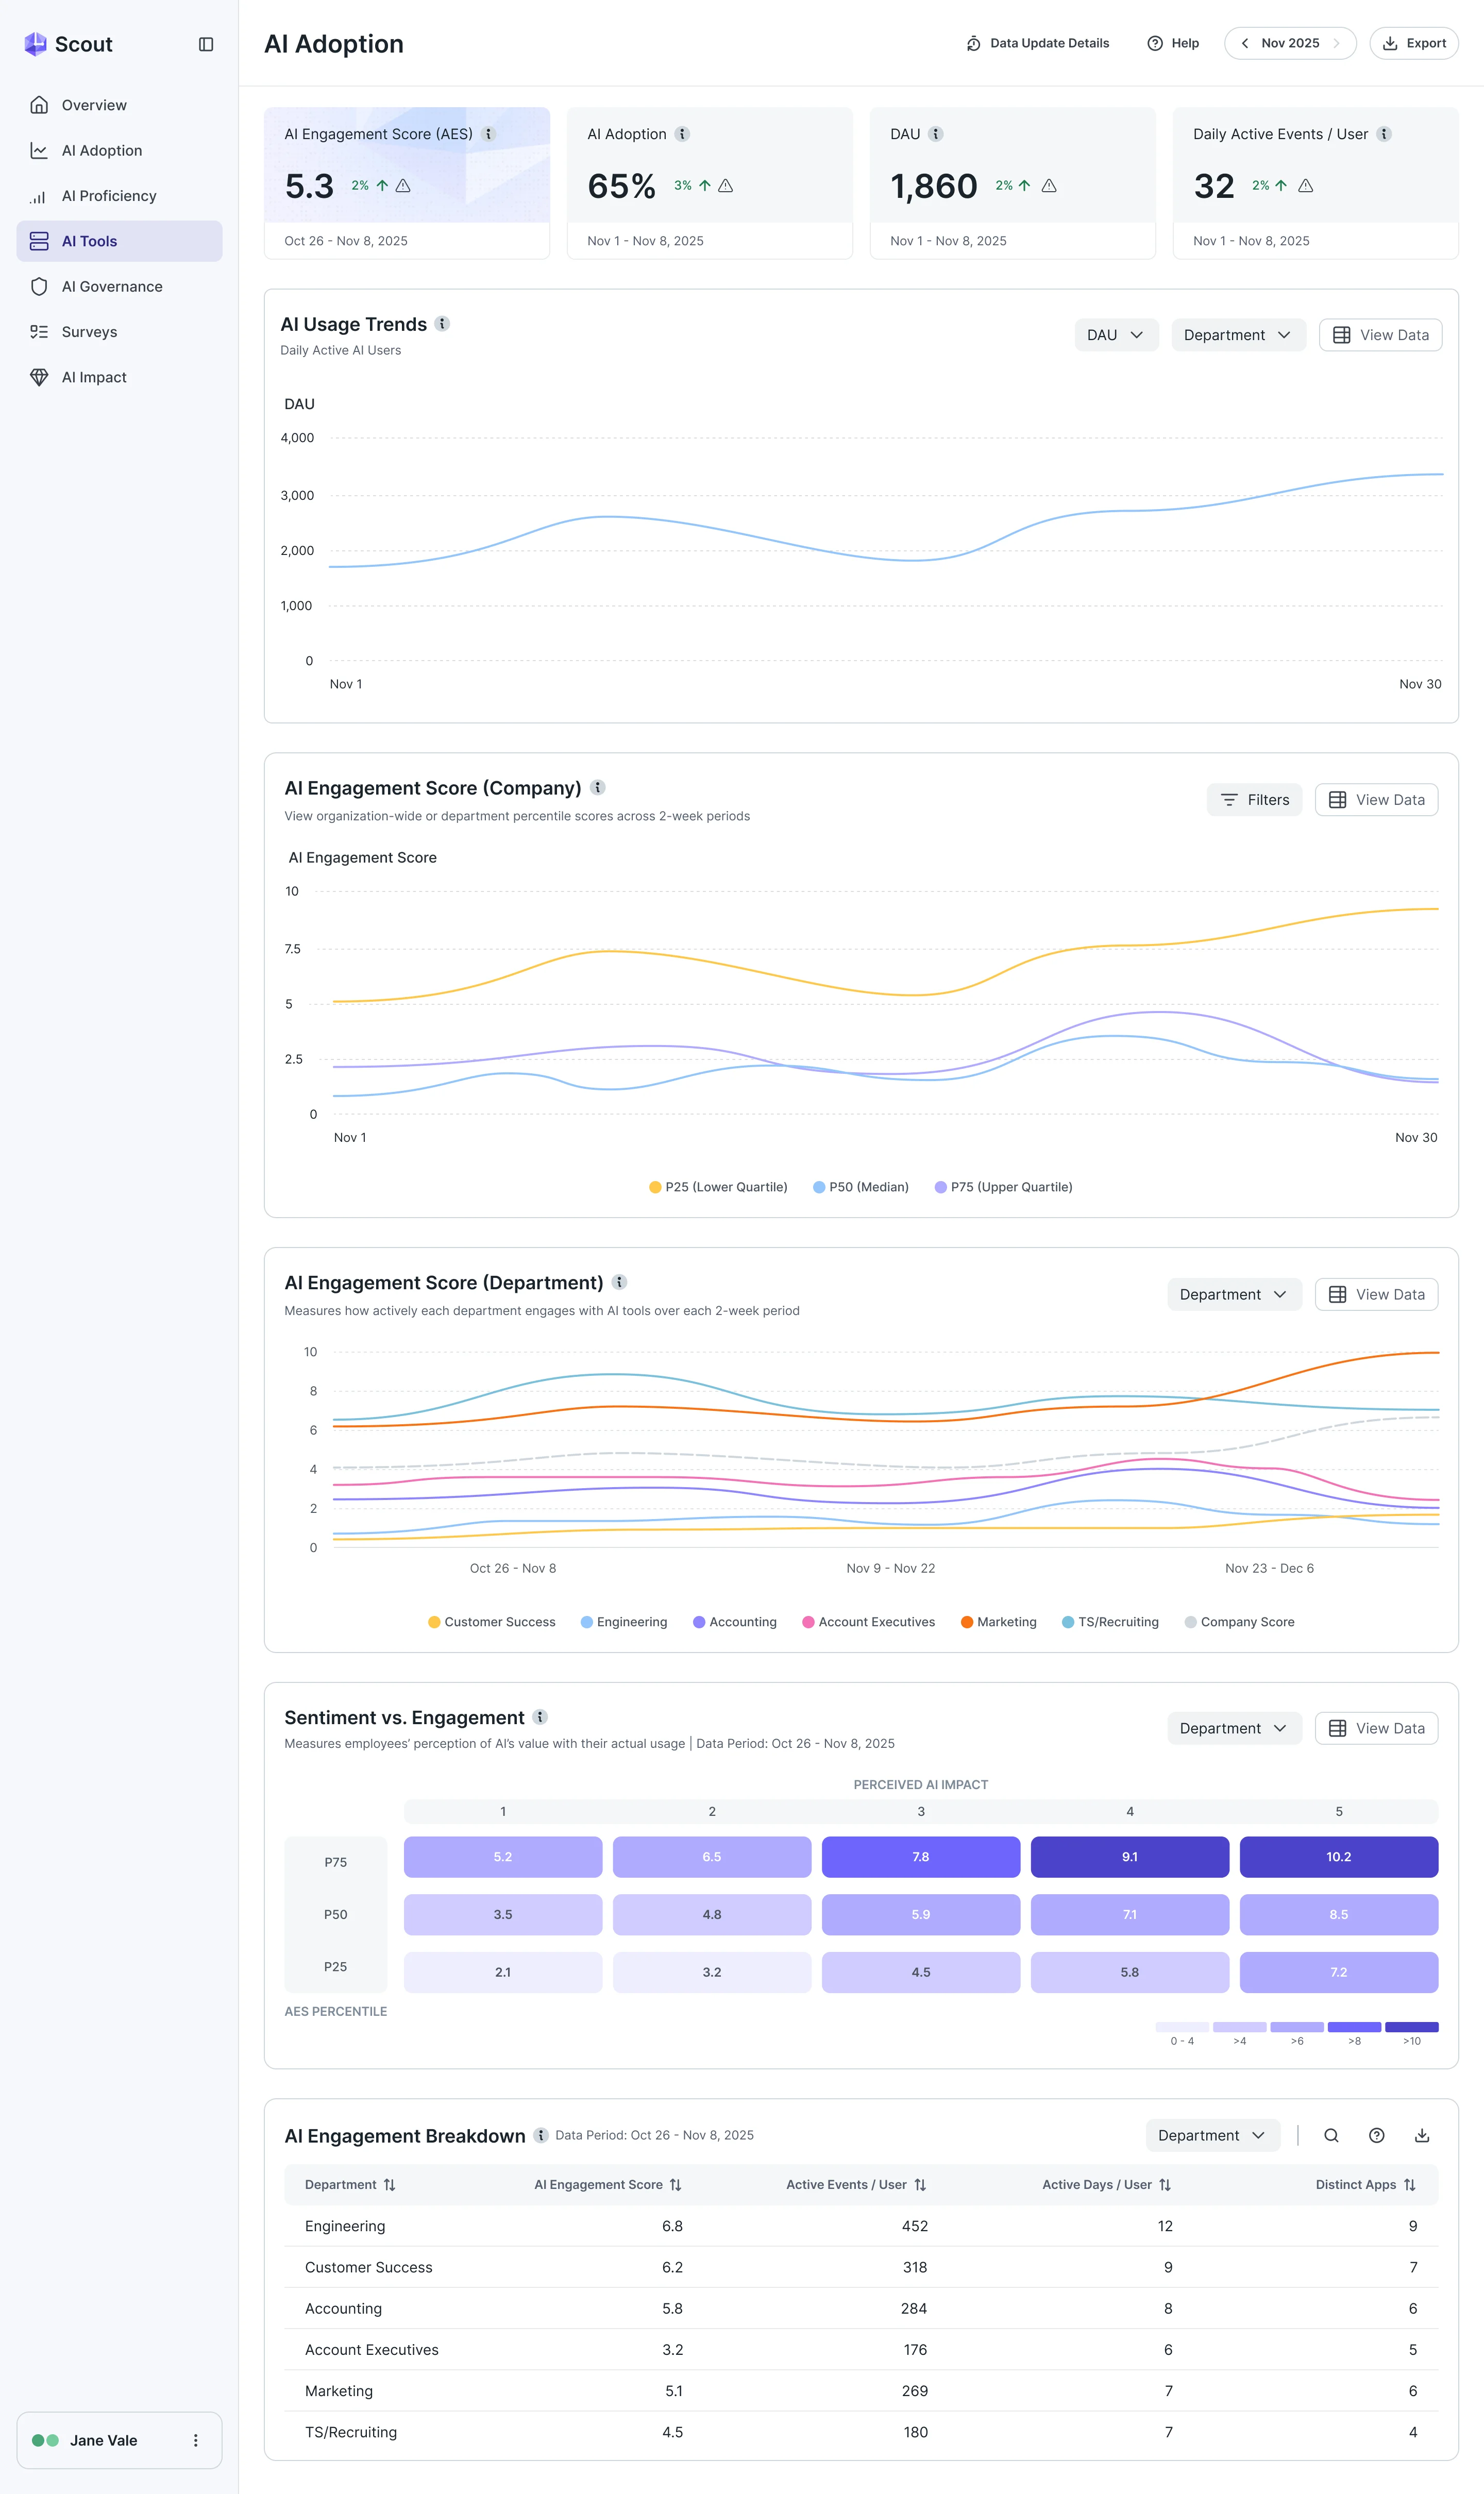Click warning triangle in AI Adoption 65% card

point(726,186)
